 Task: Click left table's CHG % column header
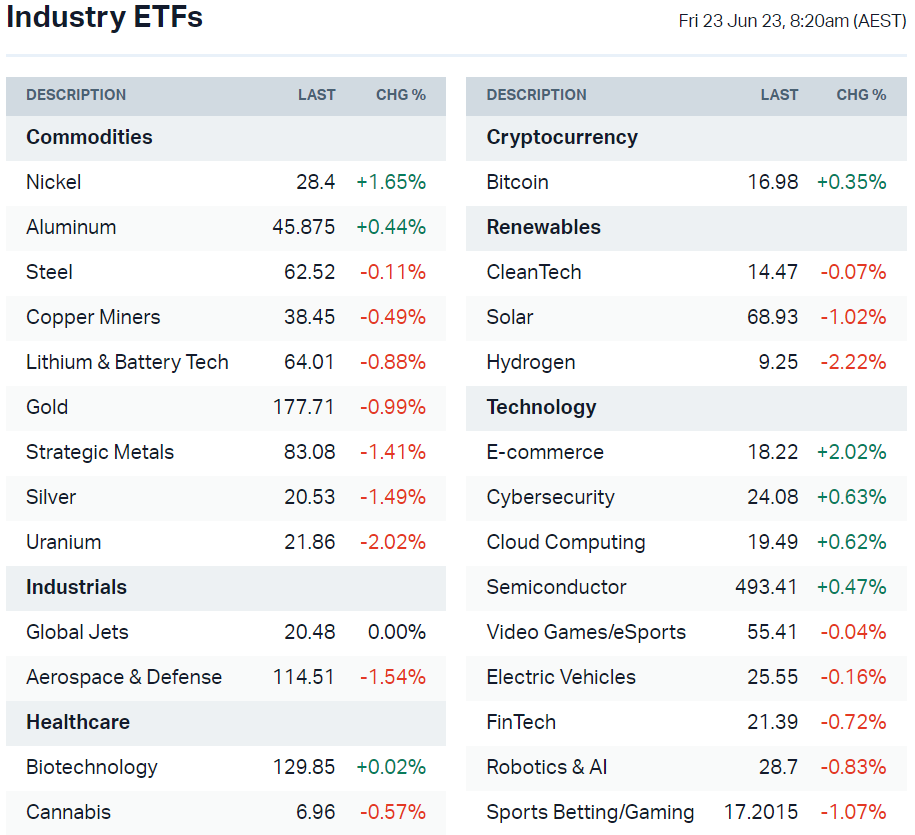tap(400, 95)
